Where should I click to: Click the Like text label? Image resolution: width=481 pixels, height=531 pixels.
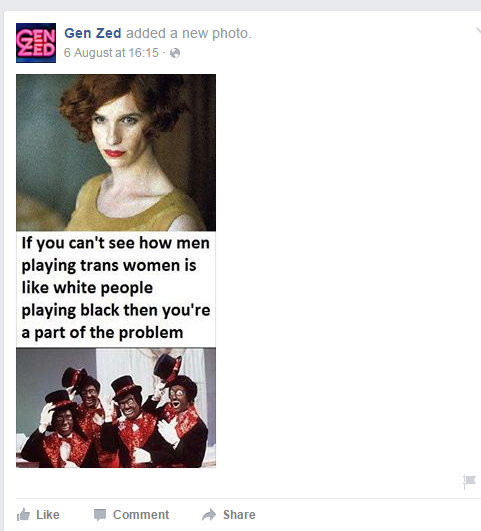(x=48, y=515)
